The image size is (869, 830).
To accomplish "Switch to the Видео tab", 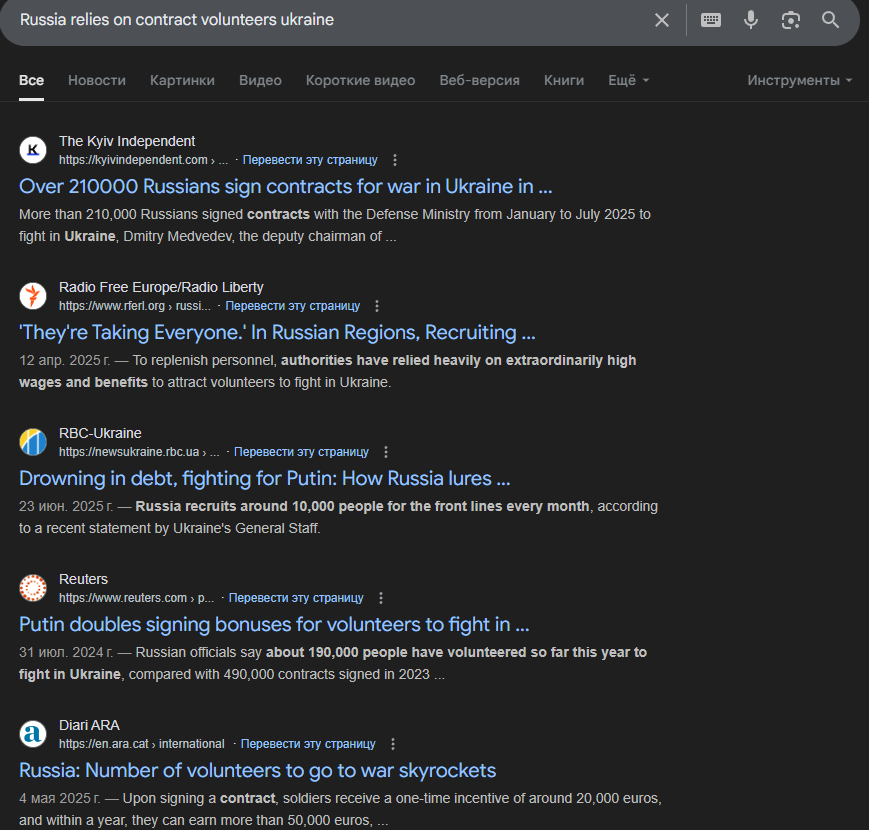I will (260, 81).
